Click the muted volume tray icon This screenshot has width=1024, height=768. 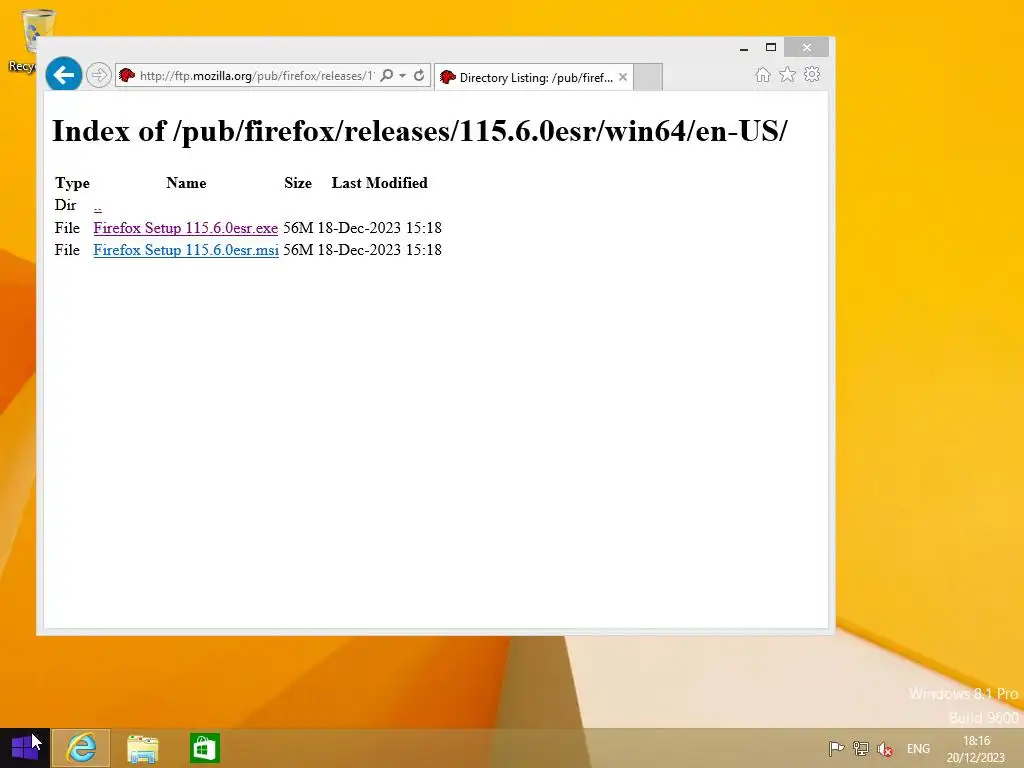(885, 748)
